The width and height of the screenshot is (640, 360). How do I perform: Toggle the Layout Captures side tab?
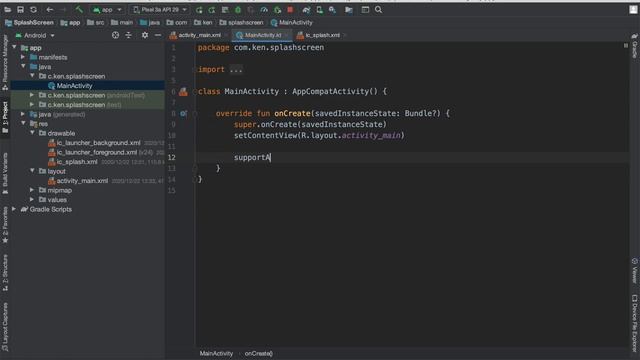tap(5, 327)
